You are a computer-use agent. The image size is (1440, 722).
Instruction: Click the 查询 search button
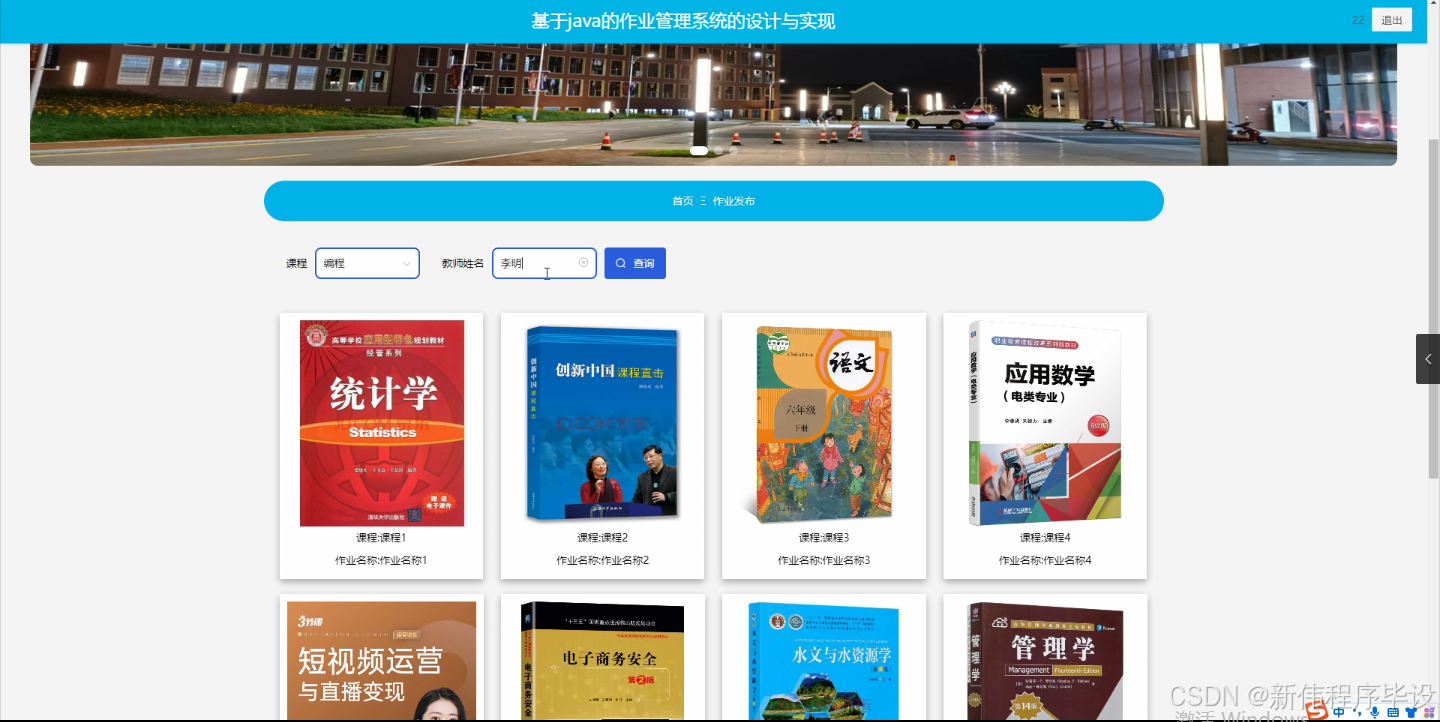click(x=635, y=263)
